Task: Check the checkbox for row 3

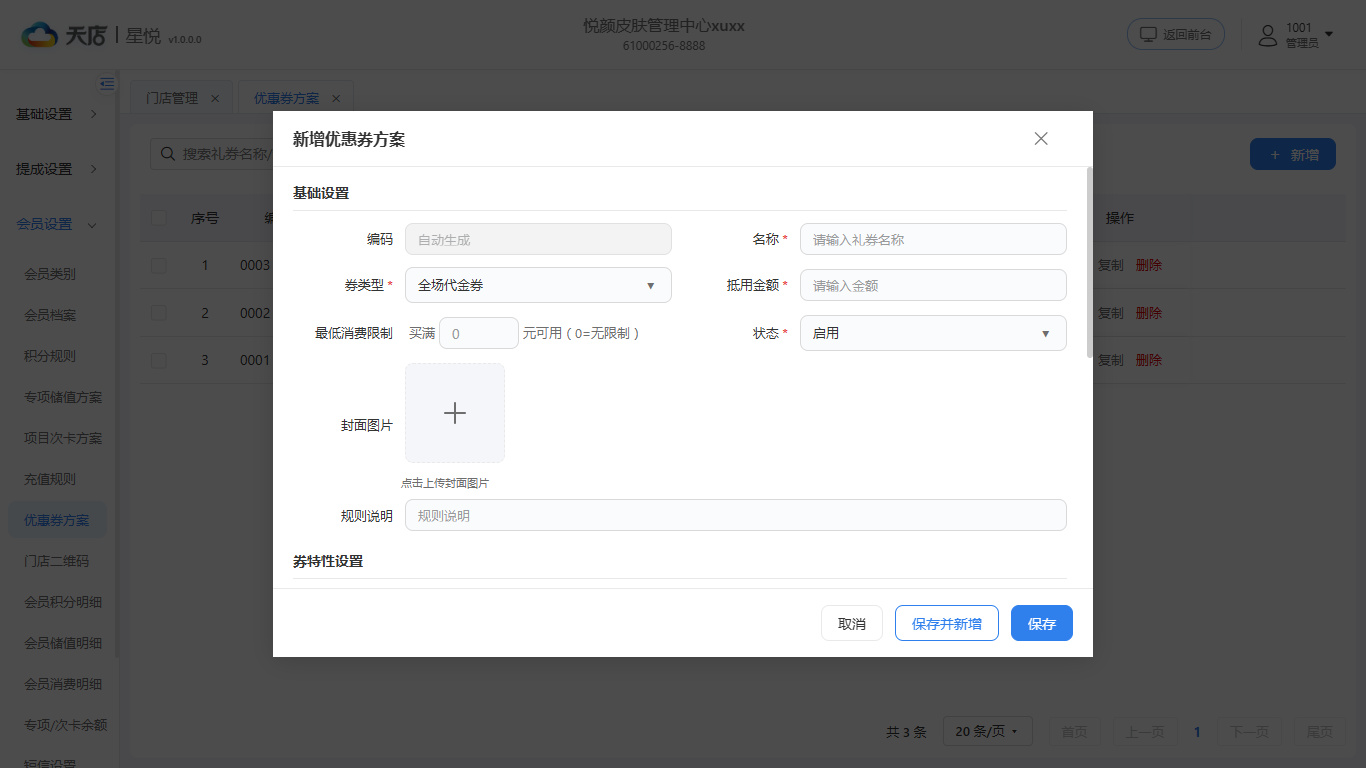Action: point(159,360)
